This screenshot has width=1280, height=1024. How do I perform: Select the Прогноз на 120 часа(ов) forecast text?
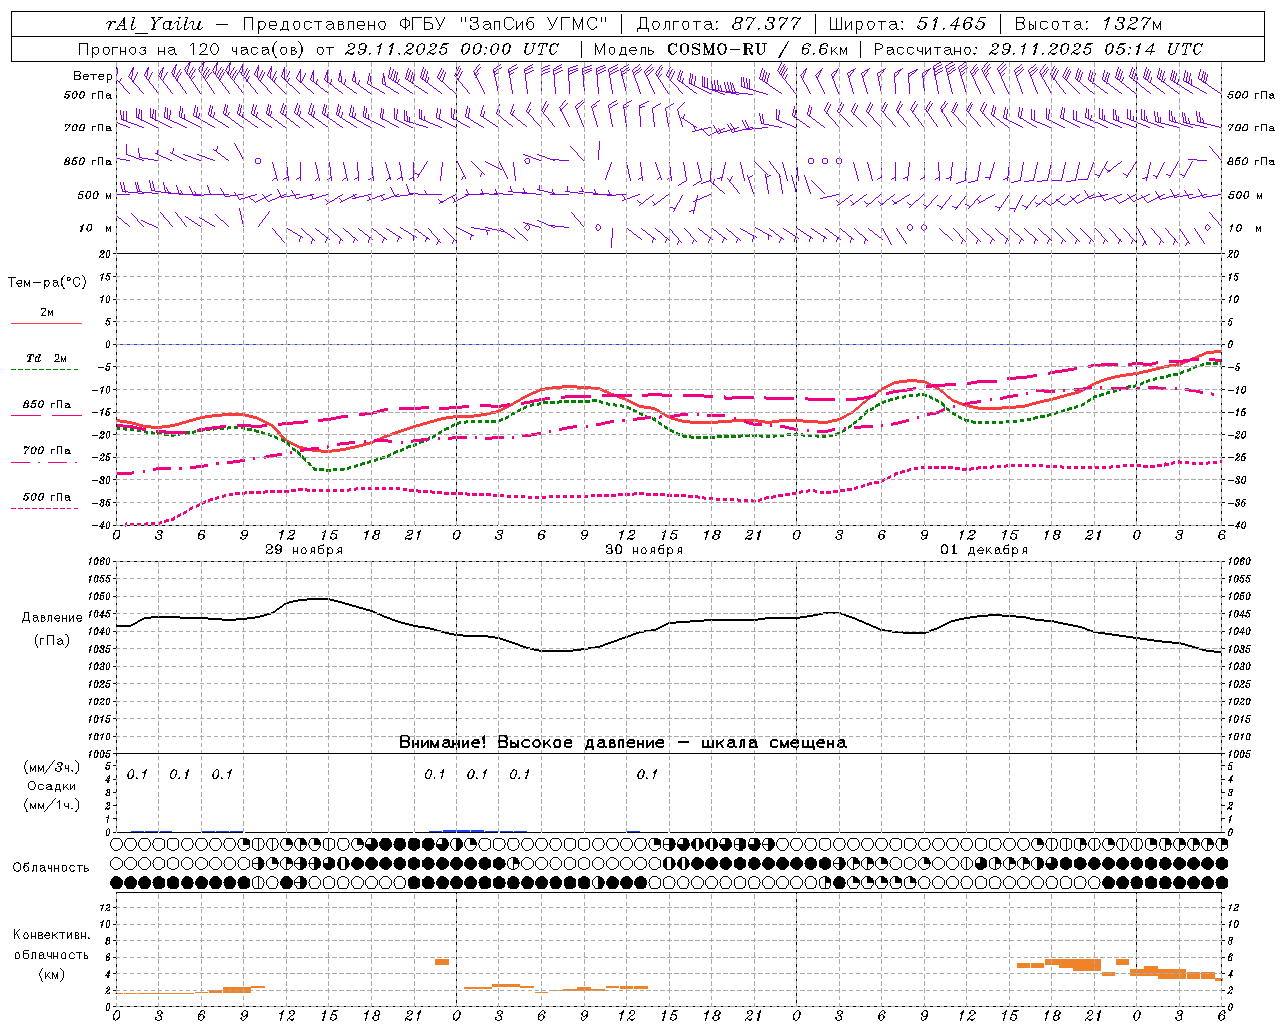coord(192,49)
